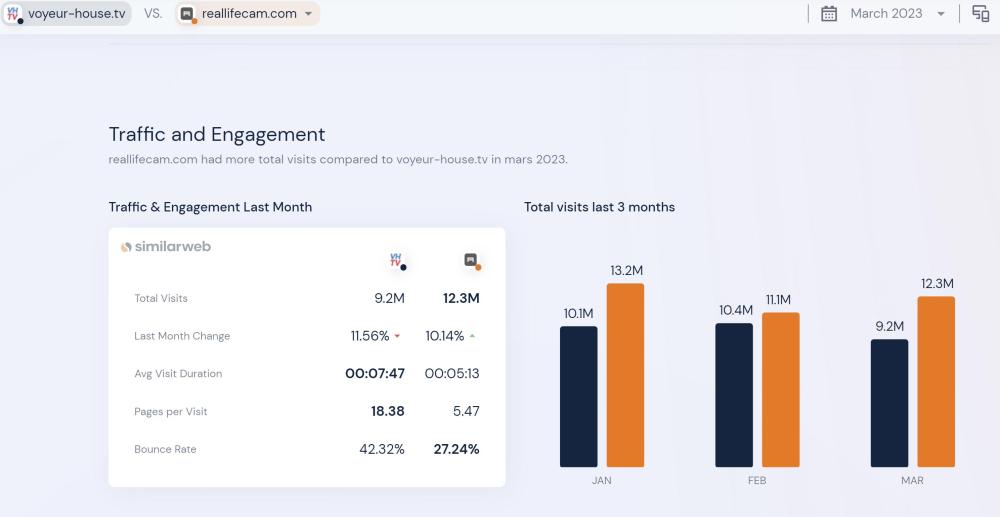Select the reallifecam icon in table header
1000x517 pixels.
pos(471,261)
